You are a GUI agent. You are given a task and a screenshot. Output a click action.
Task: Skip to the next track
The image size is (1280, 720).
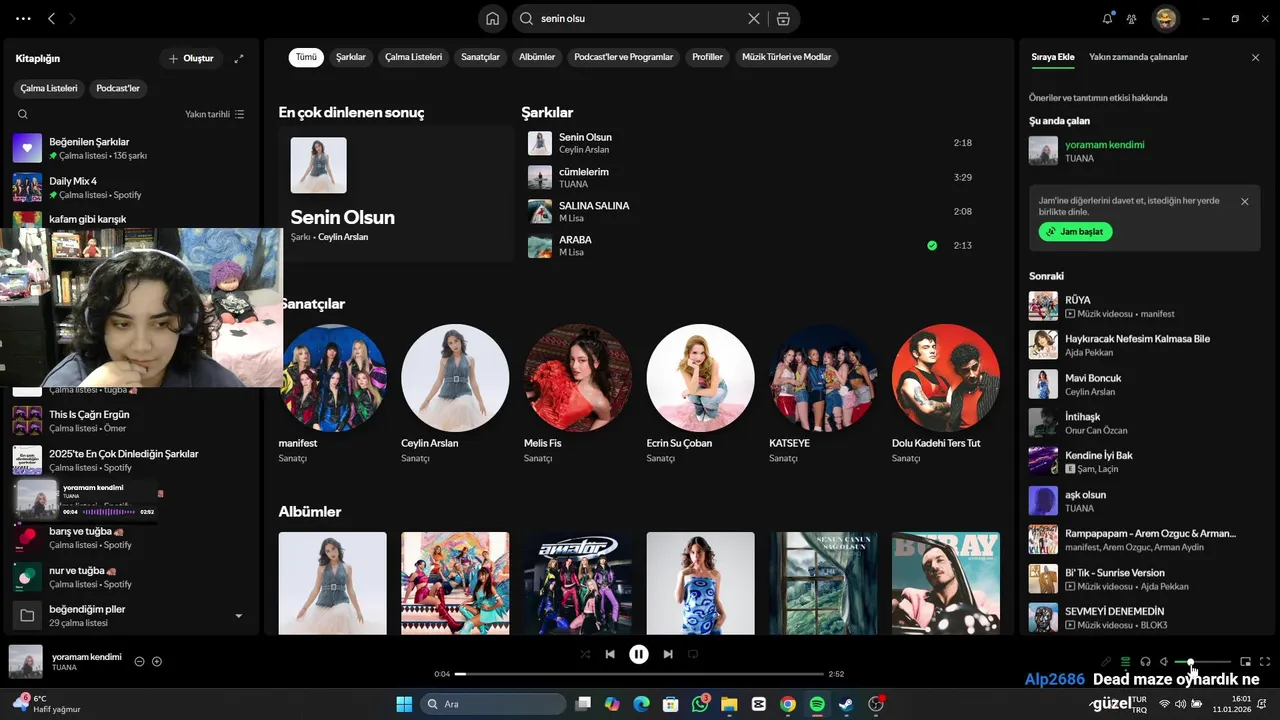(667, 654)
